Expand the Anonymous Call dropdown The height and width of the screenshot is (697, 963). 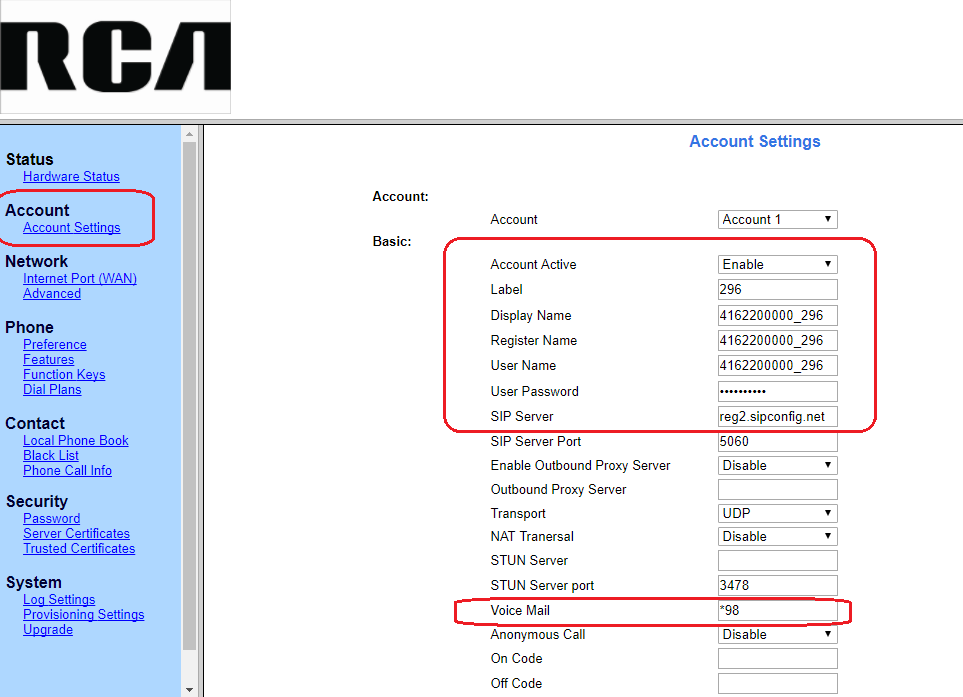click(x=777, y=635)
